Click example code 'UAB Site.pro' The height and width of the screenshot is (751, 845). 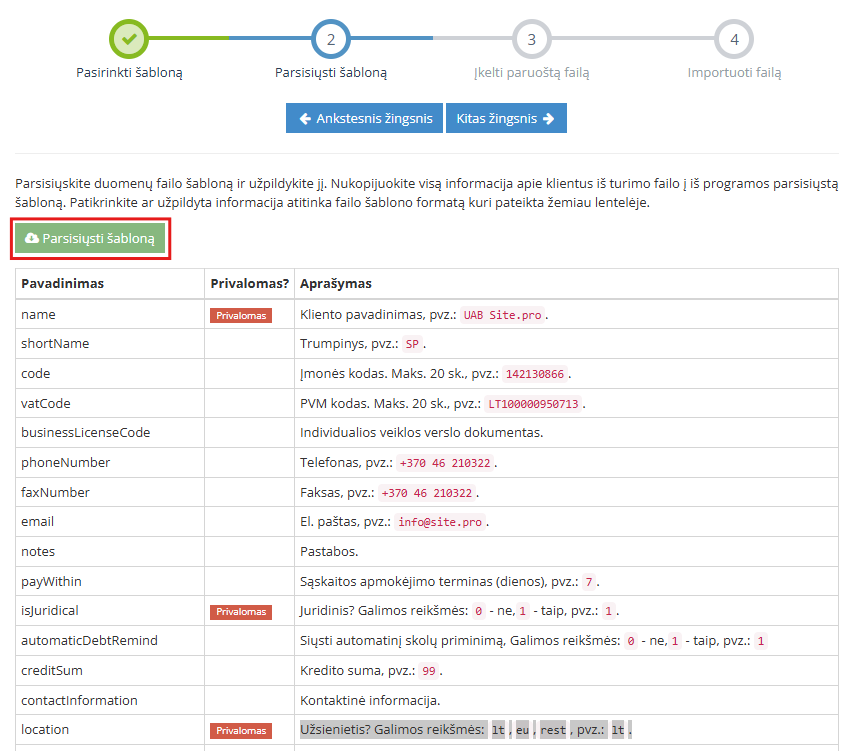pos(502,315)
